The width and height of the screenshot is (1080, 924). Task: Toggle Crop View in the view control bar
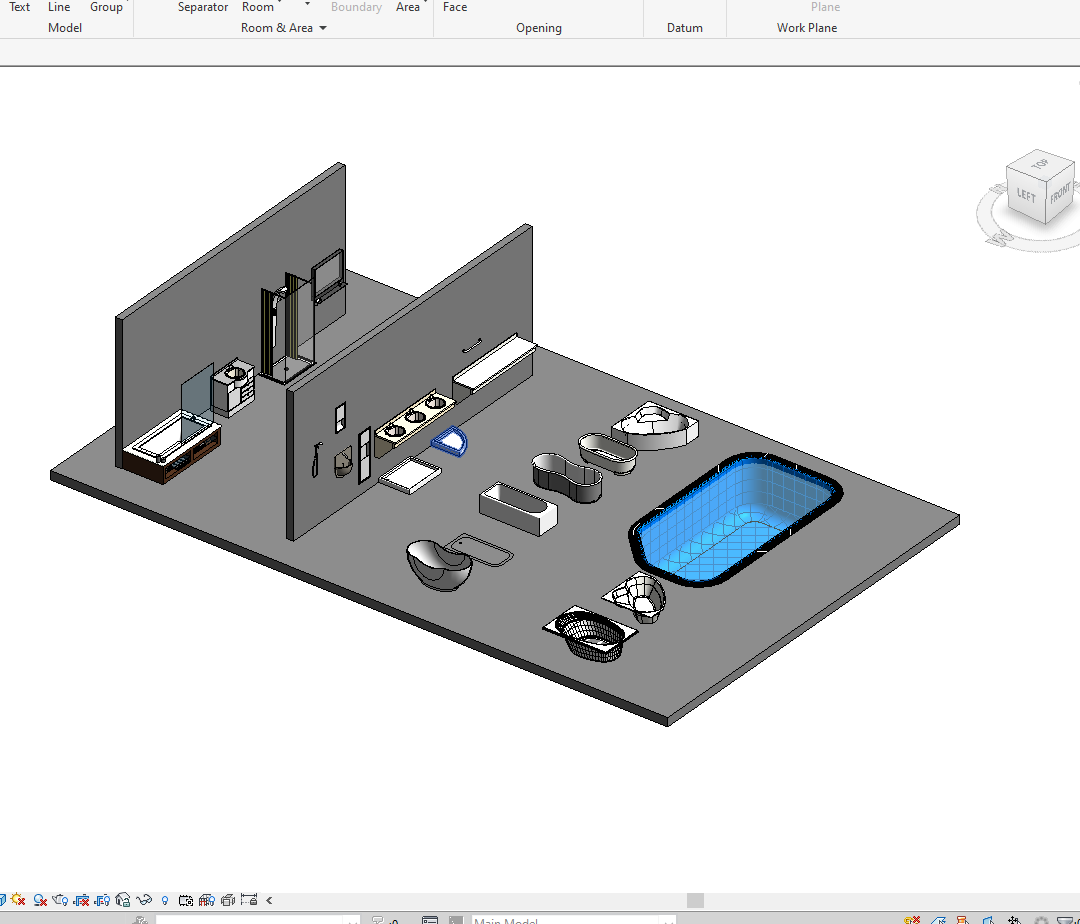[x=81, y=900]
